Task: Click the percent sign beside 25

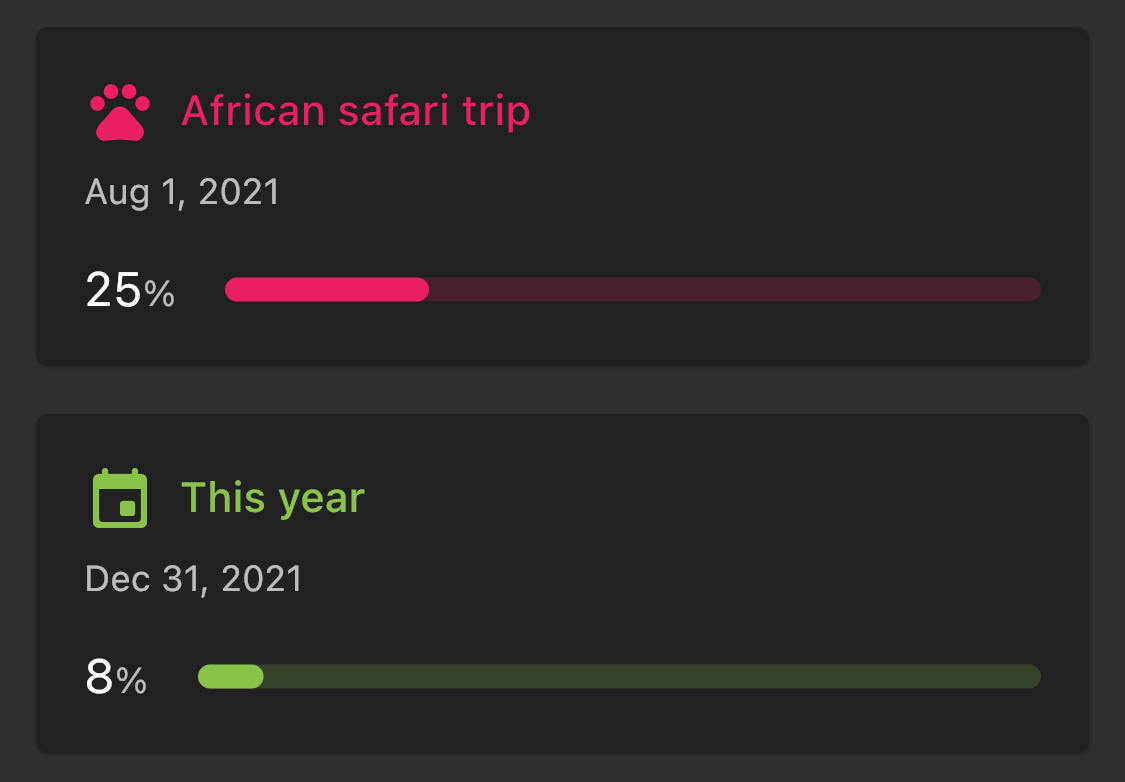Action: 159,293
